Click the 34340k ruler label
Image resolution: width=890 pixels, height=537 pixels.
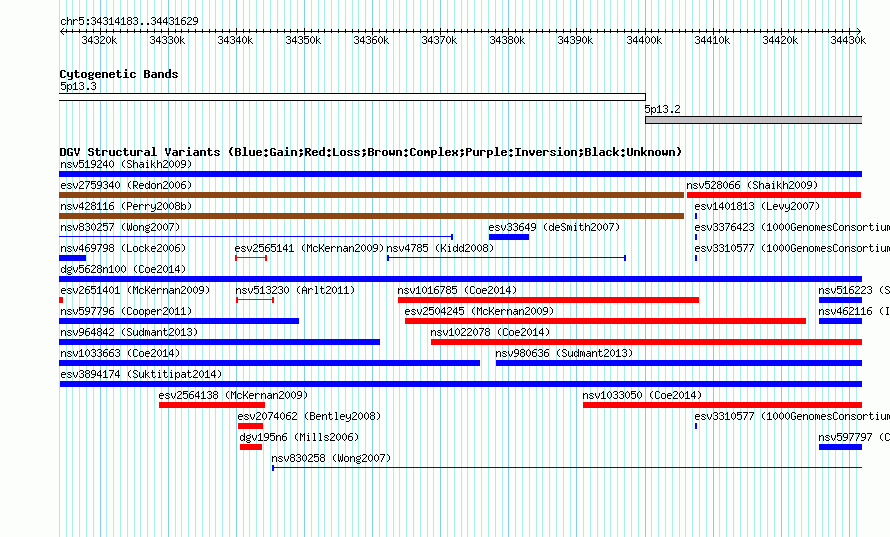(x=235, y=40)
